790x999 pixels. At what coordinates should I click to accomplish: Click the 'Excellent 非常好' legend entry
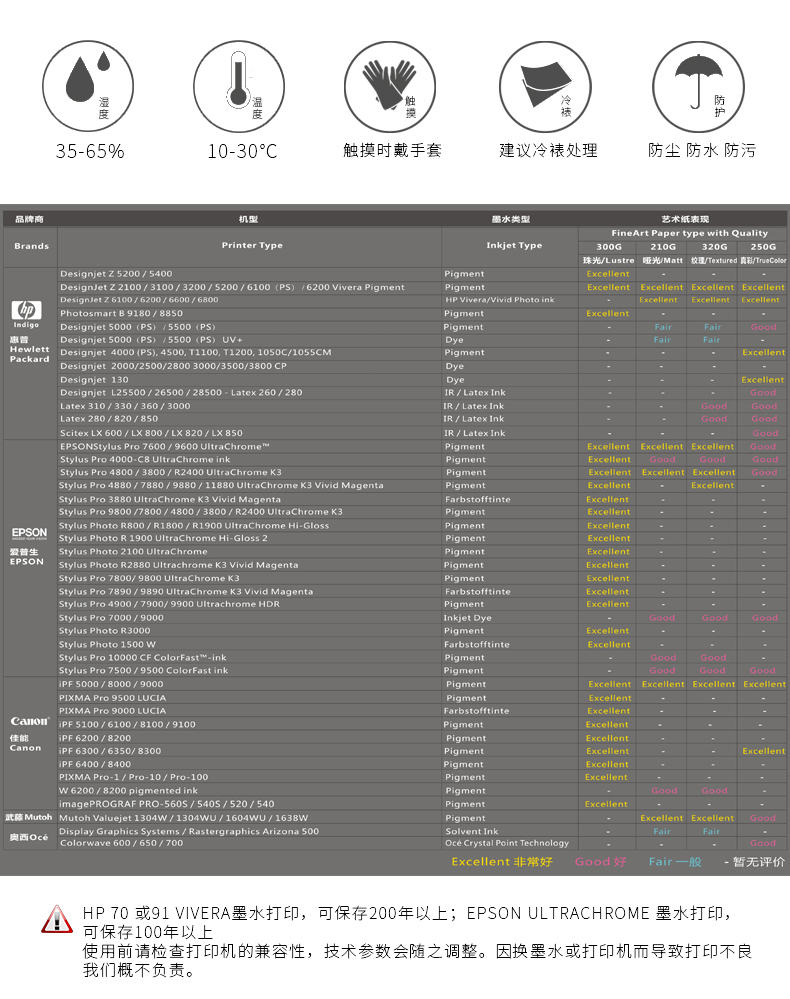pos(502,862)
